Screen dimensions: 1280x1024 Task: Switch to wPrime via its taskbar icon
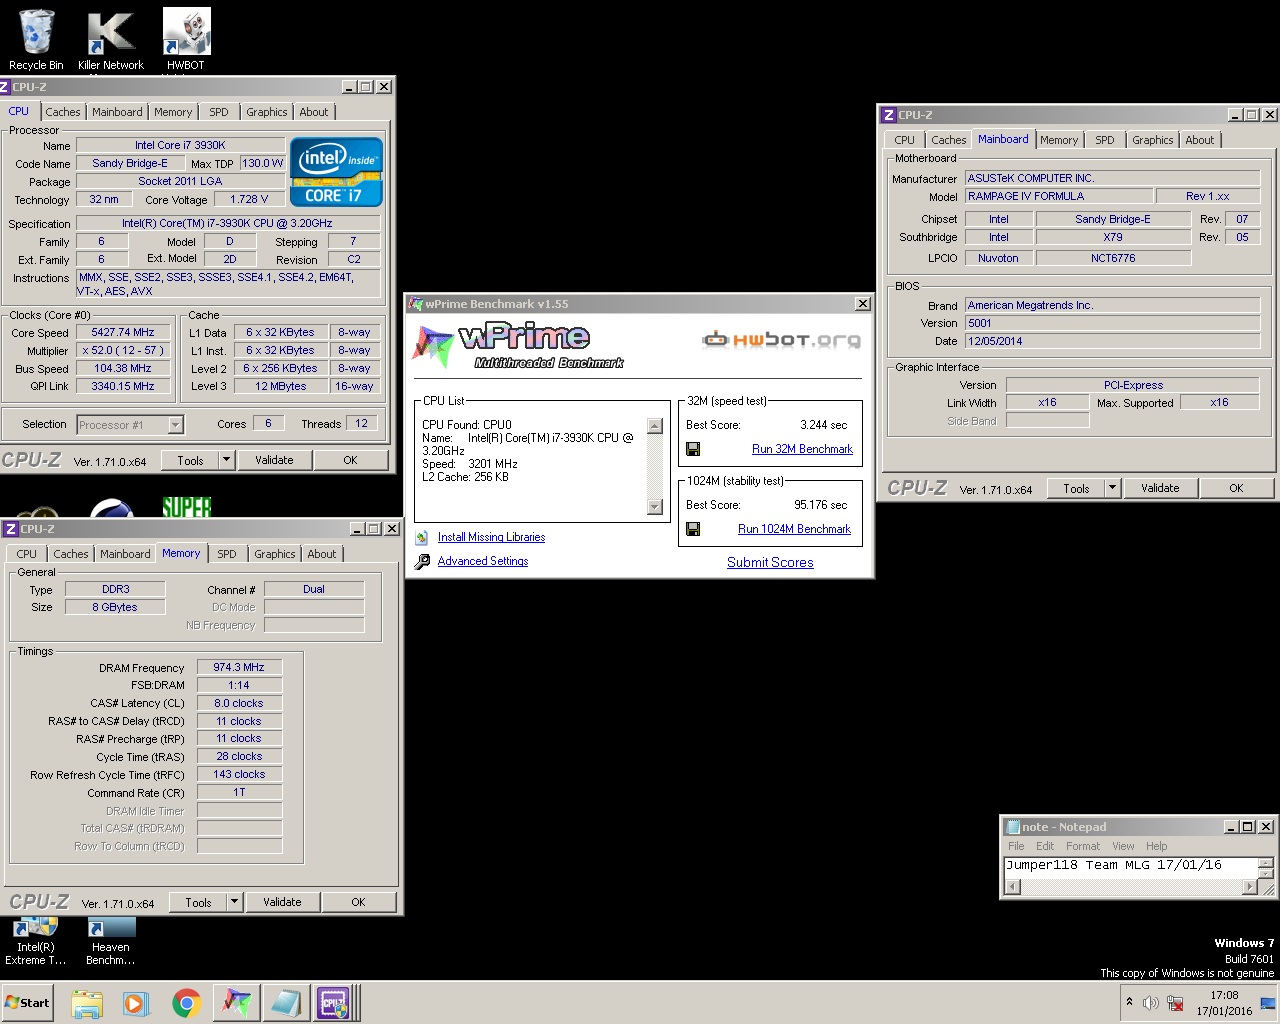237,1003
